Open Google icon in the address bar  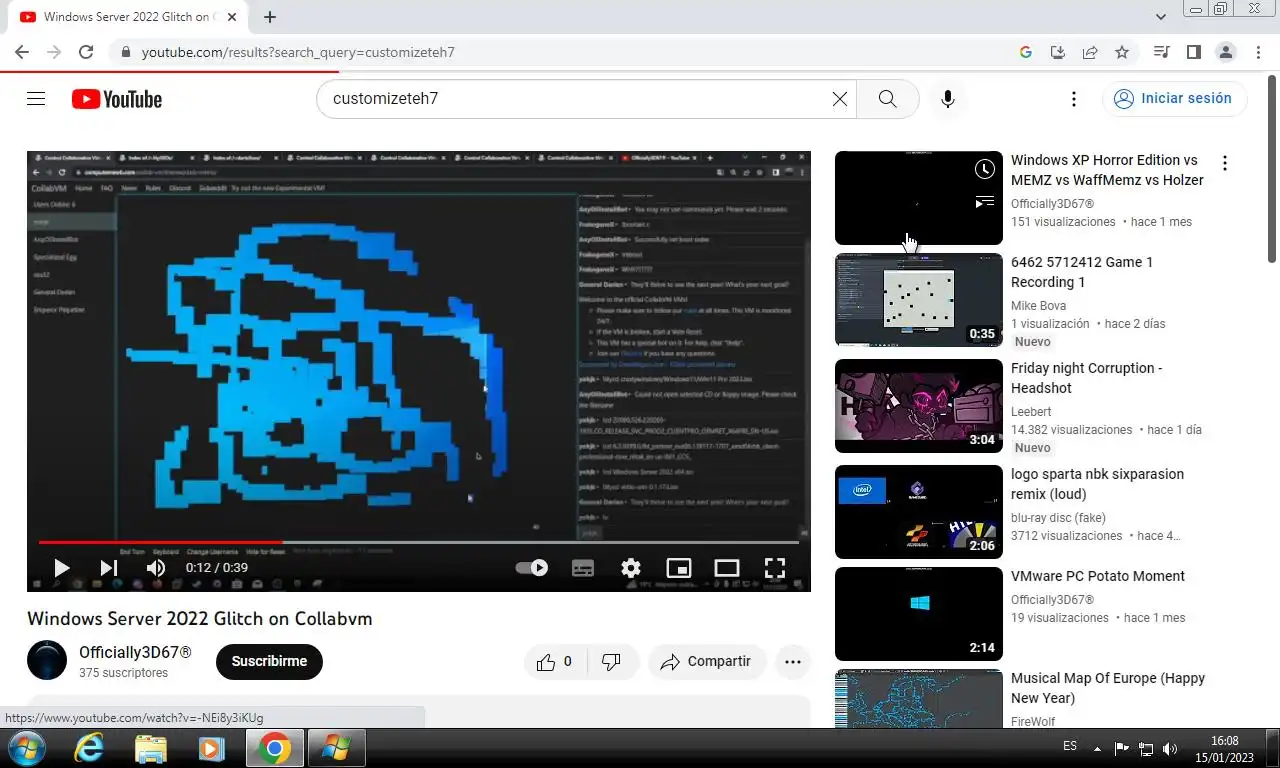click(1025, 52)
